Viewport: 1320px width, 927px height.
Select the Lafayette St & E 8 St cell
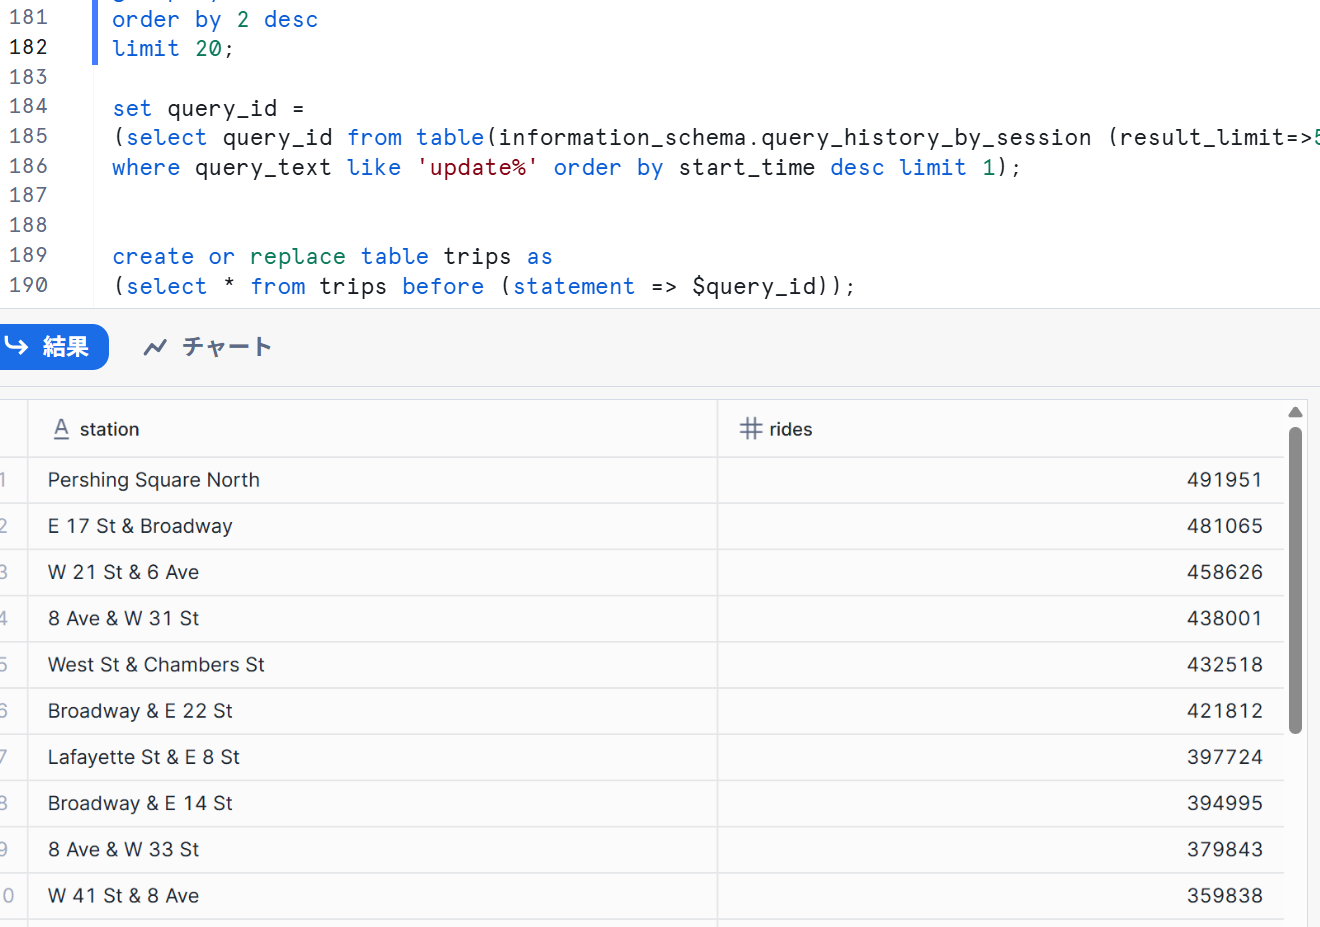tap(372, 757)
